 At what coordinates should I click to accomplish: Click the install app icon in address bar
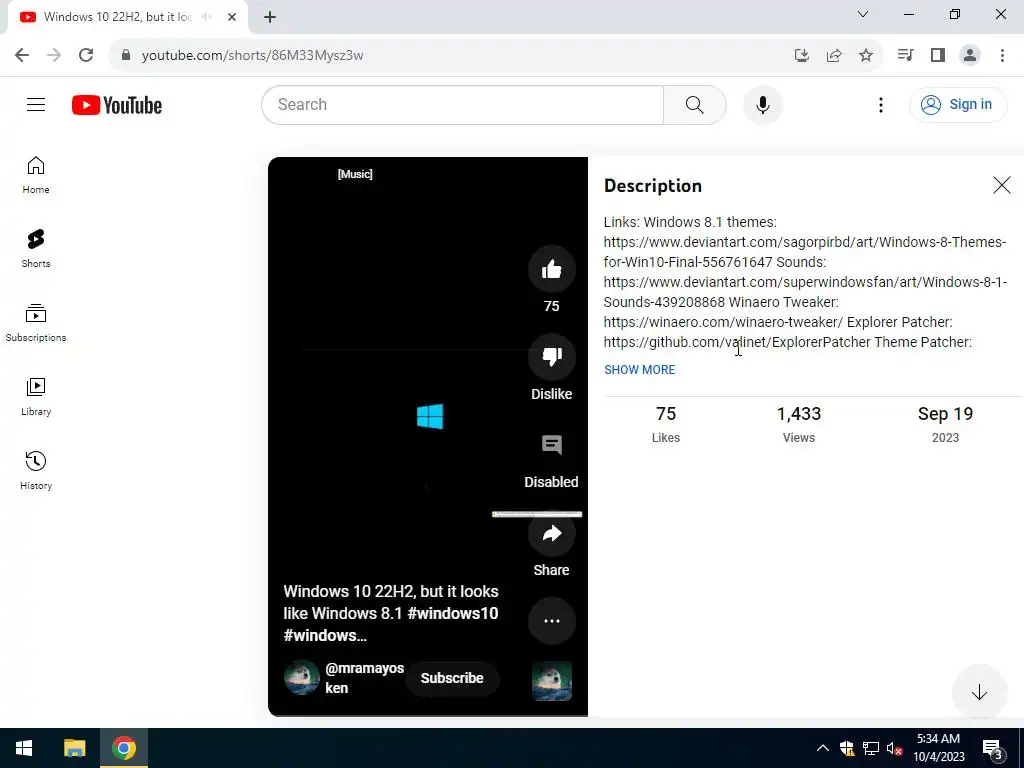801,55
